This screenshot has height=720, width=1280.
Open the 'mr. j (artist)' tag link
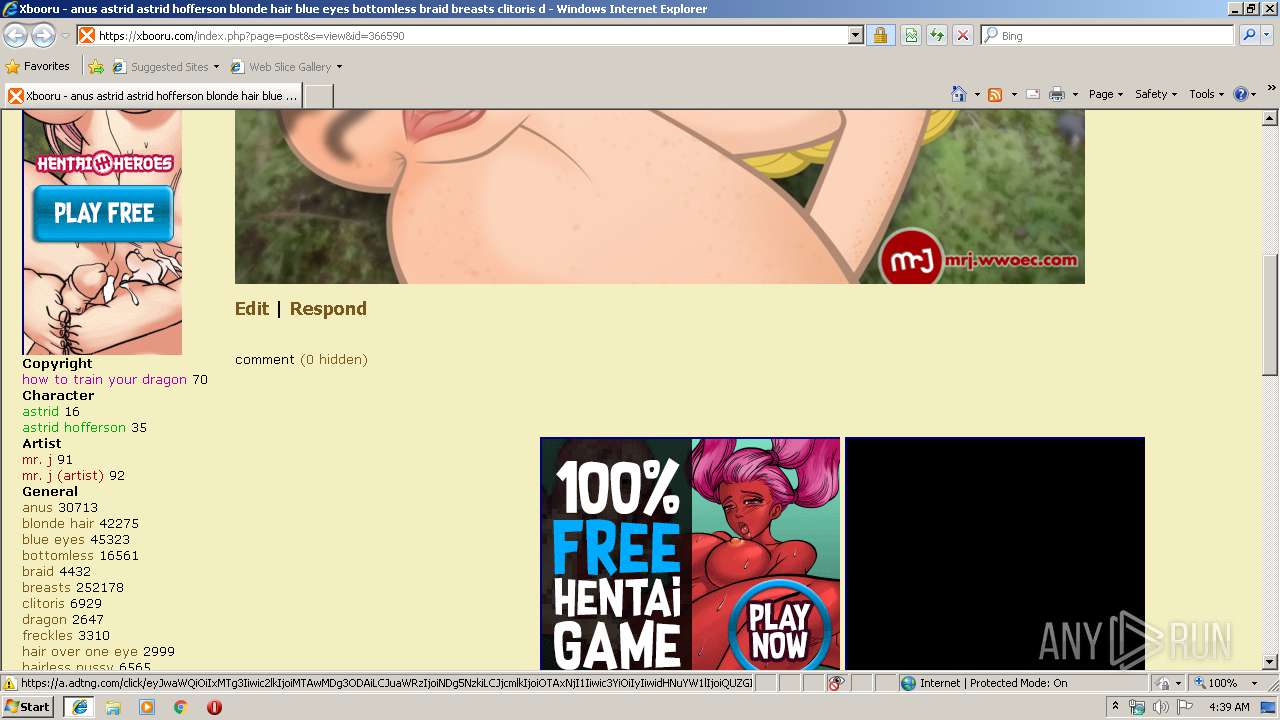[x=63, y=476]
